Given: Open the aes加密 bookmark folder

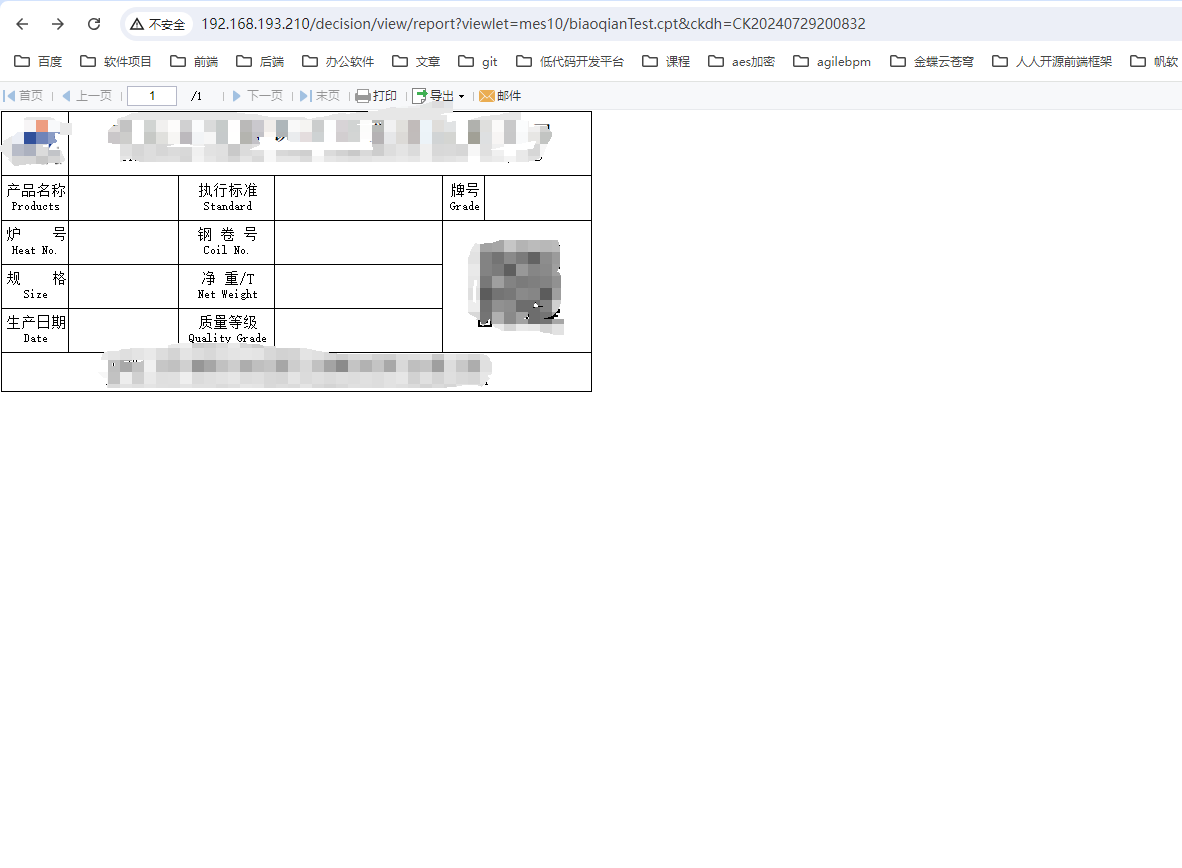Looking at the screenshot, I should point(741,61).
